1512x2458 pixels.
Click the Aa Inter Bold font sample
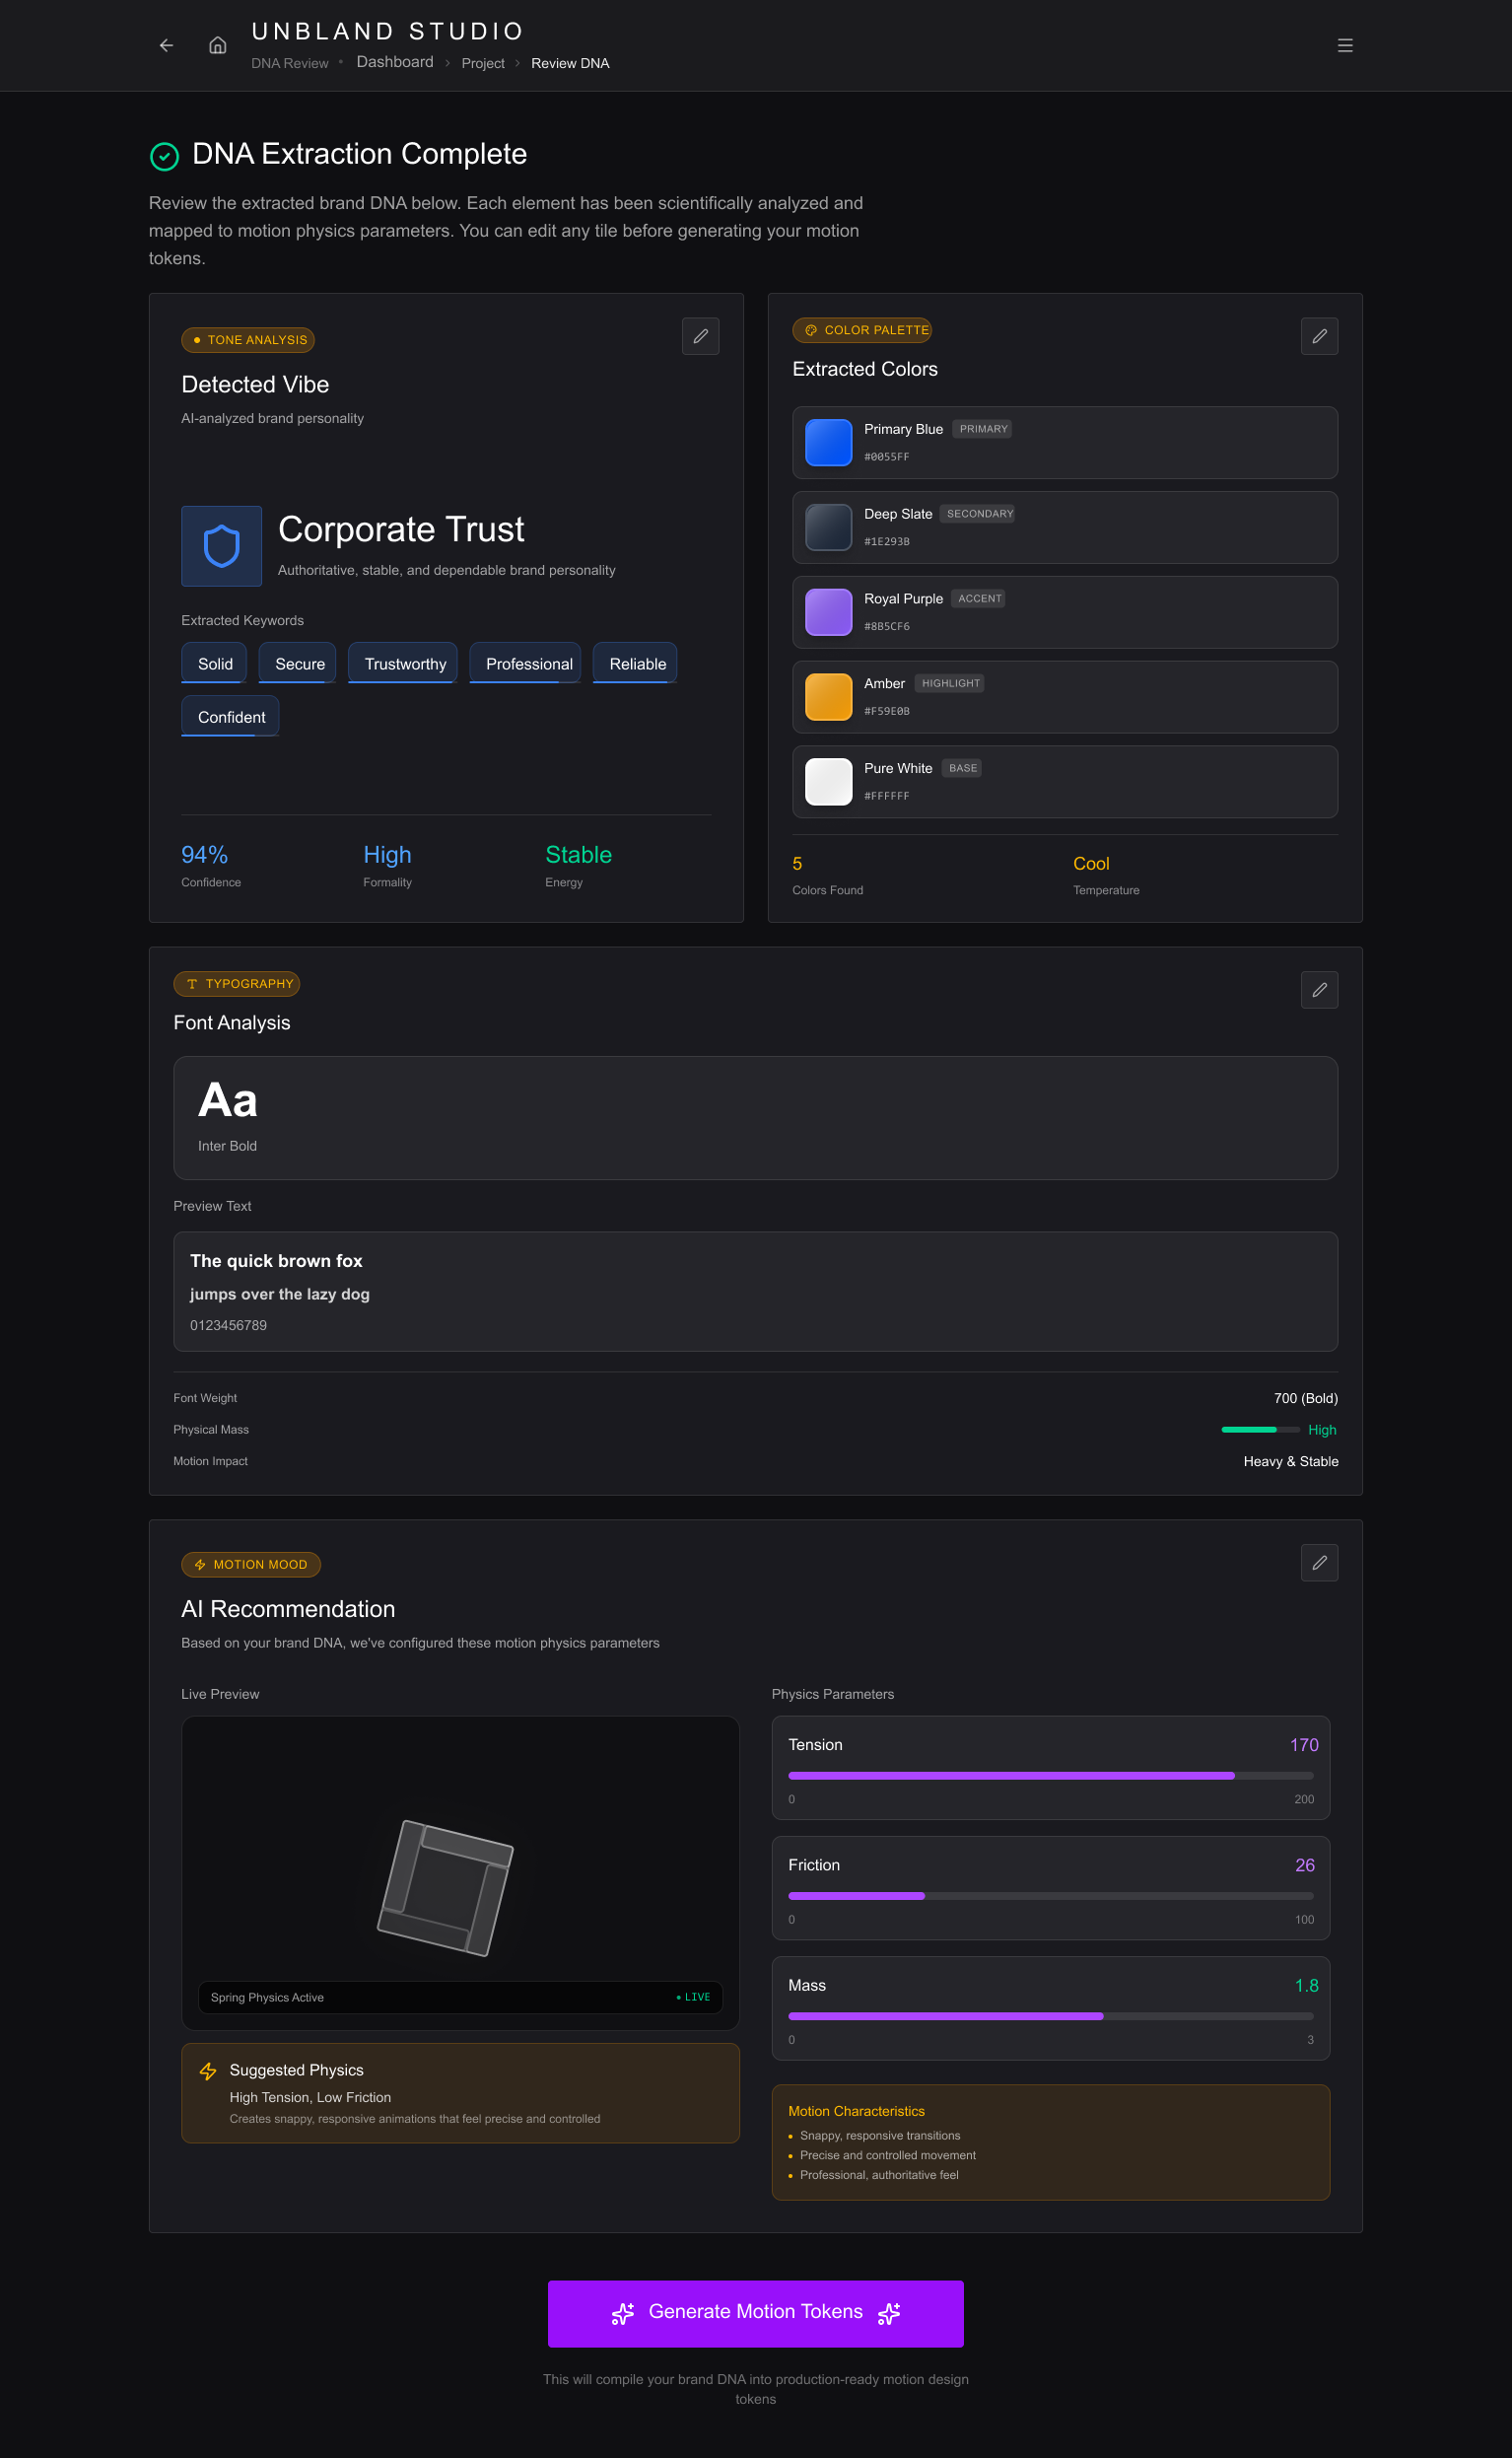coord(755,1118)
